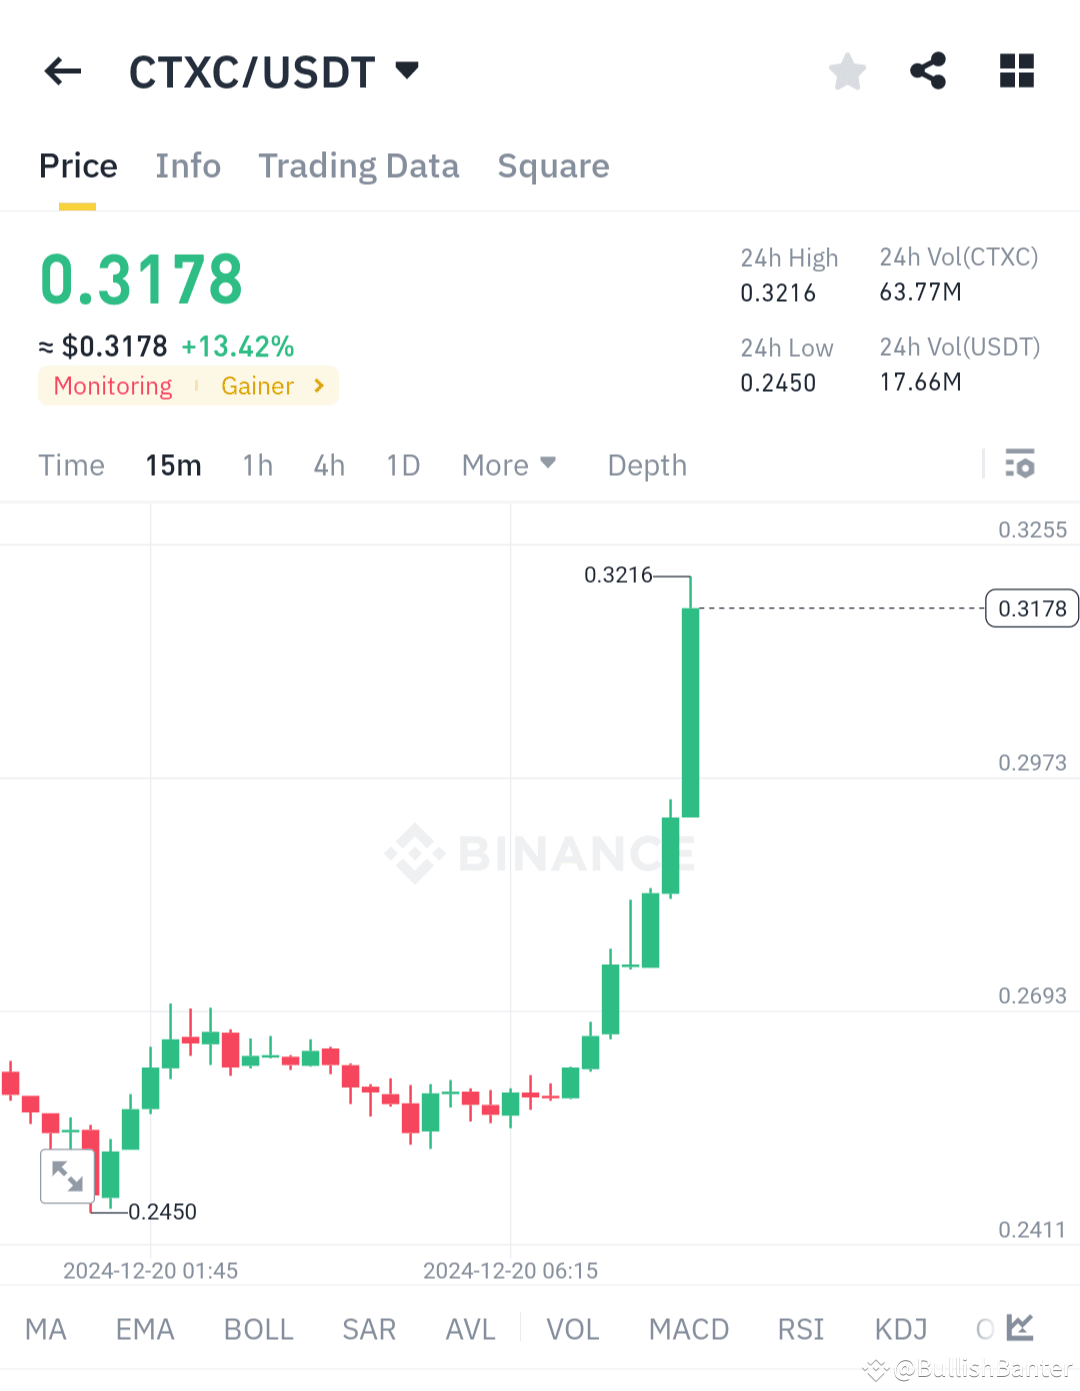This screenshot has width=1080, height=1391.
Task: Toggle the VOL indicator
Action: (x=572, y=1328)
